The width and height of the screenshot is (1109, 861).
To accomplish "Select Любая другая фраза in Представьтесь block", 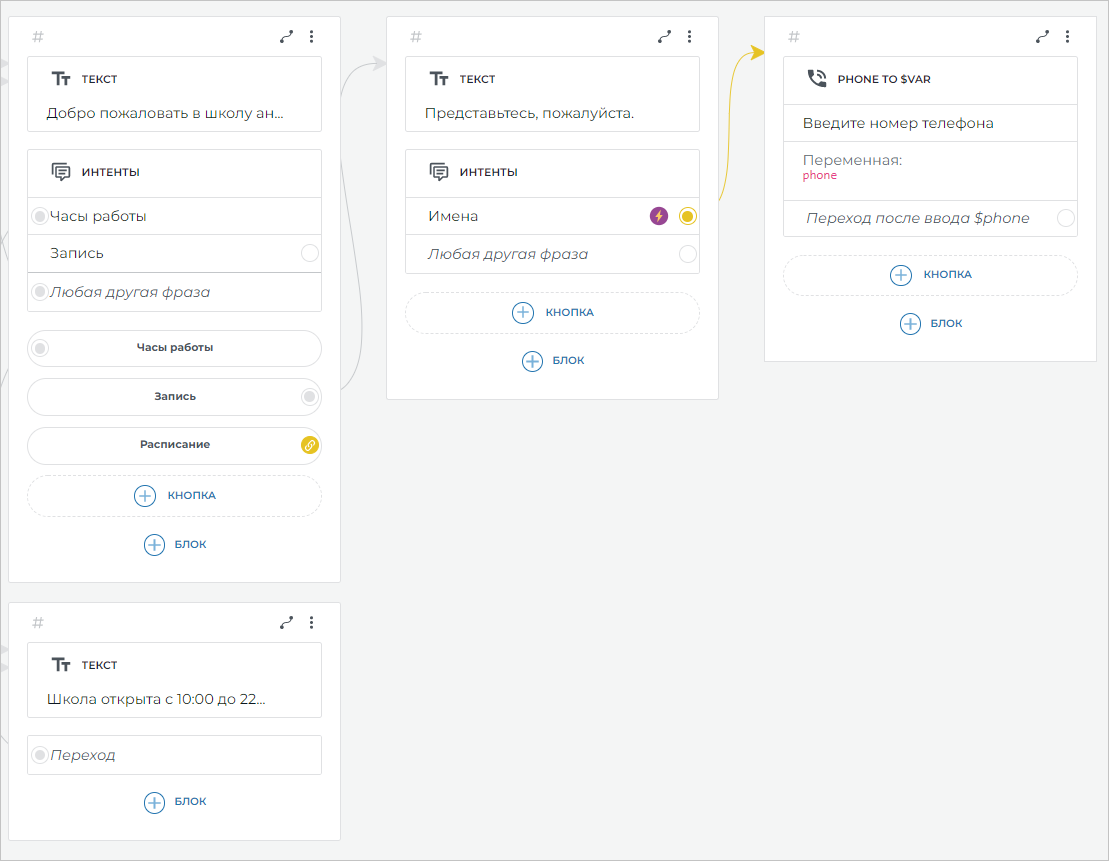I will (x=540, y=254).
